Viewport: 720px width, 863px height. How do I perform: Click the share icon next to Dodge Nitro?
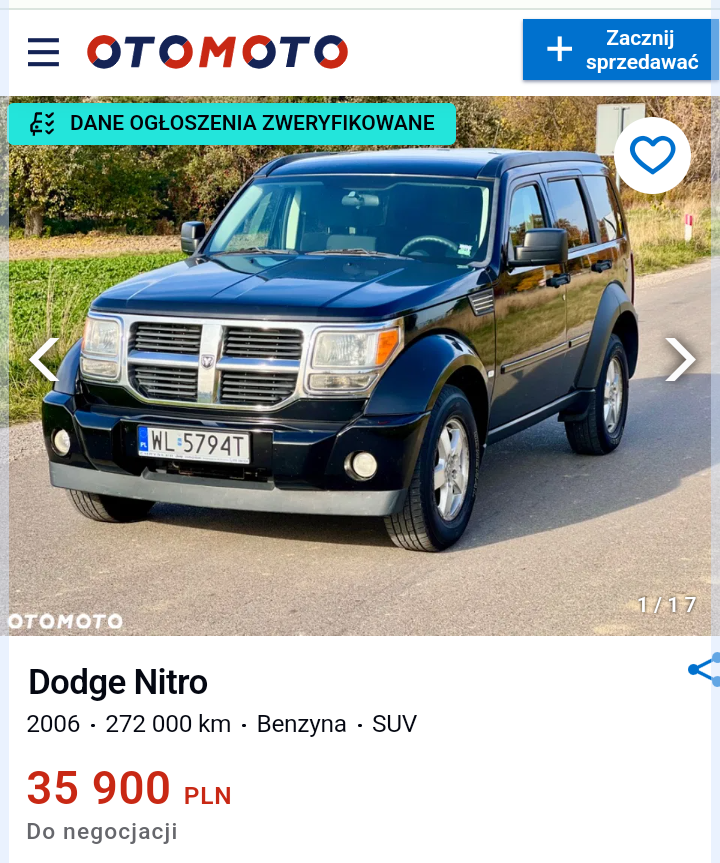click(705, 669)
